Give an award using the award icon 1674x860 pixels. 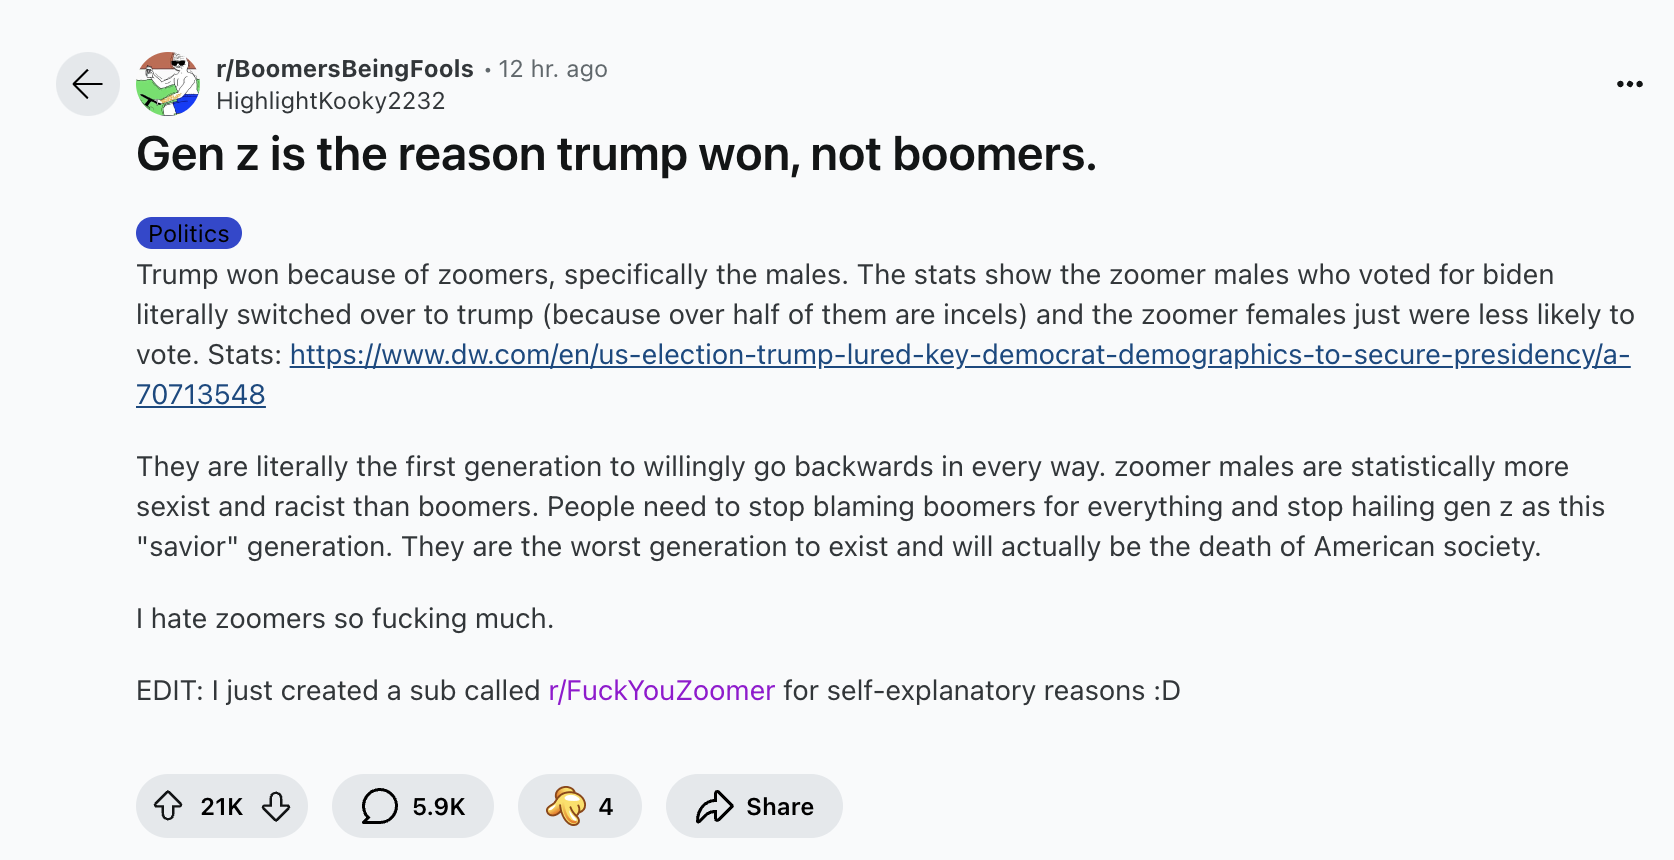coord(566,806)
